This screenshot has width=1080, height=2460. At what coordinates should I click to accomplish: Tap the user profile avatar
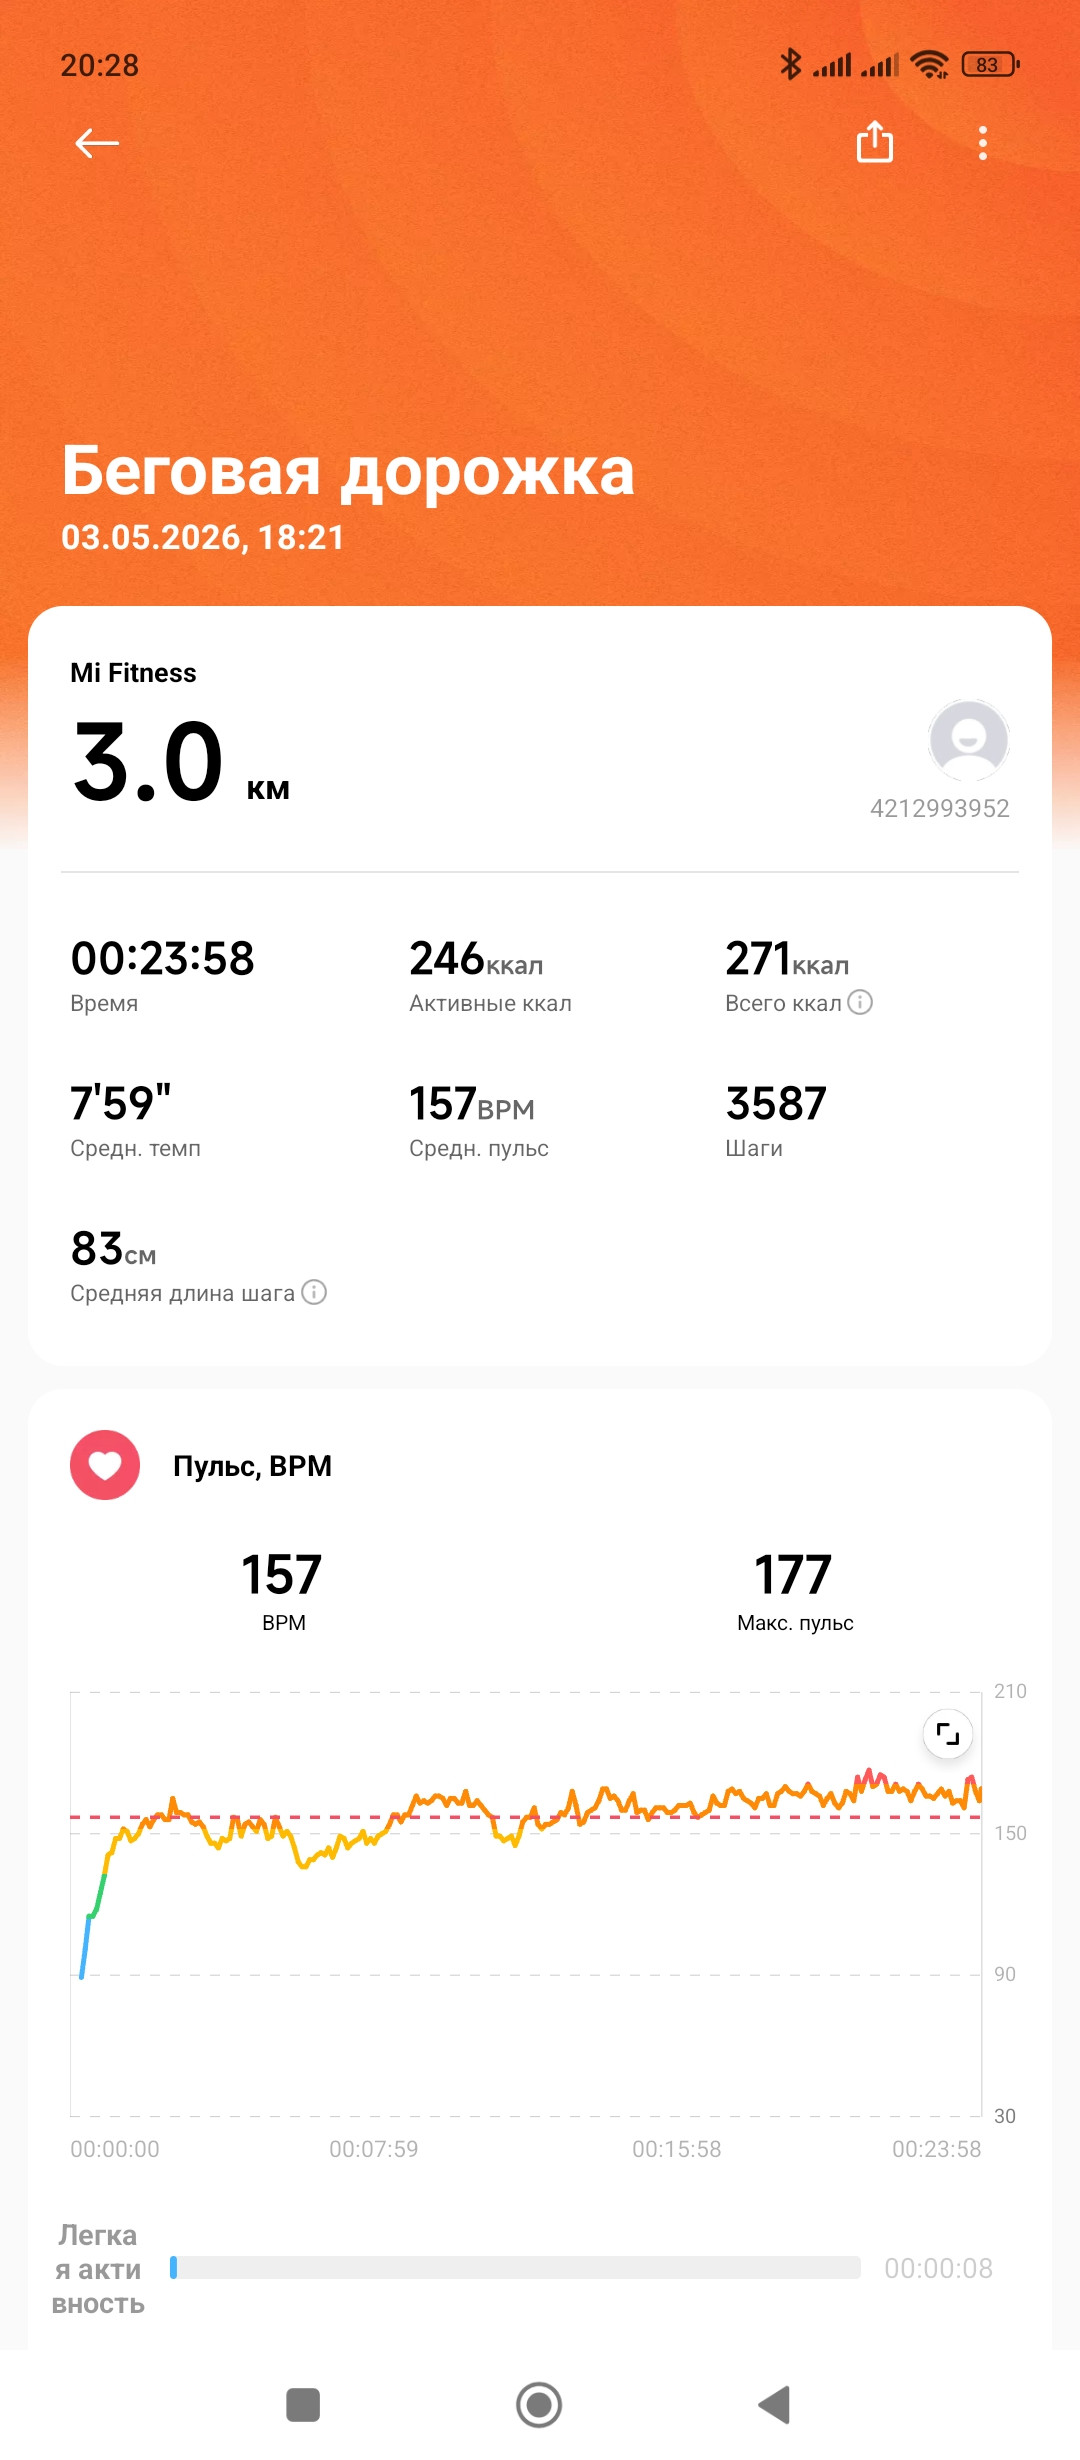tap(968, 741)
